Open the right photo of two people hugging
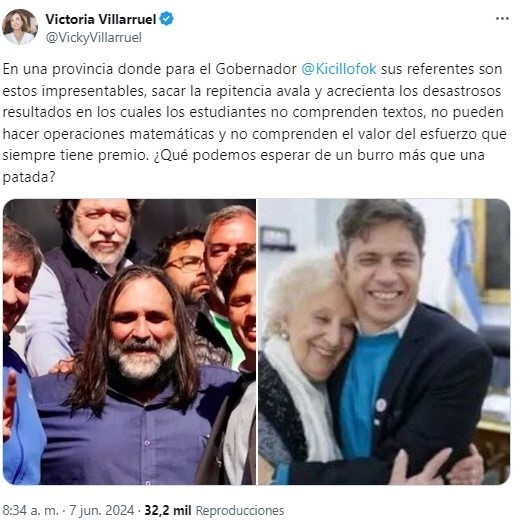 (384, 342)
